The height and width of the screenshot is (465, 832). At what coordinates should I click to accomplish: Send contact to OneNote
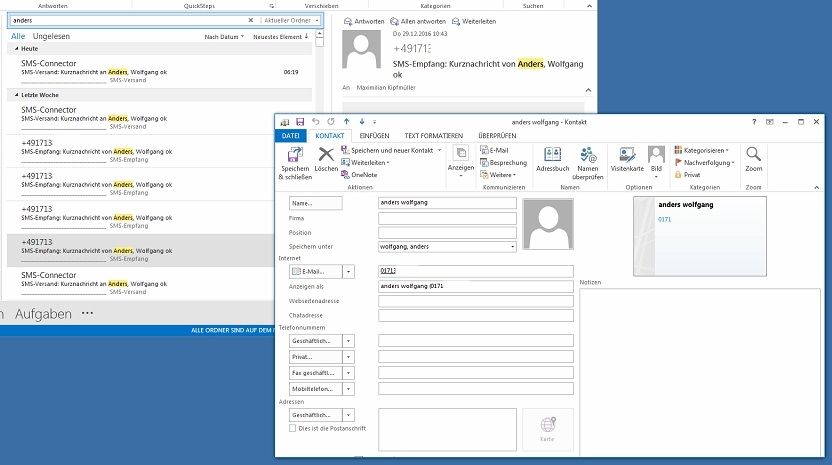(x=363, y=175)
